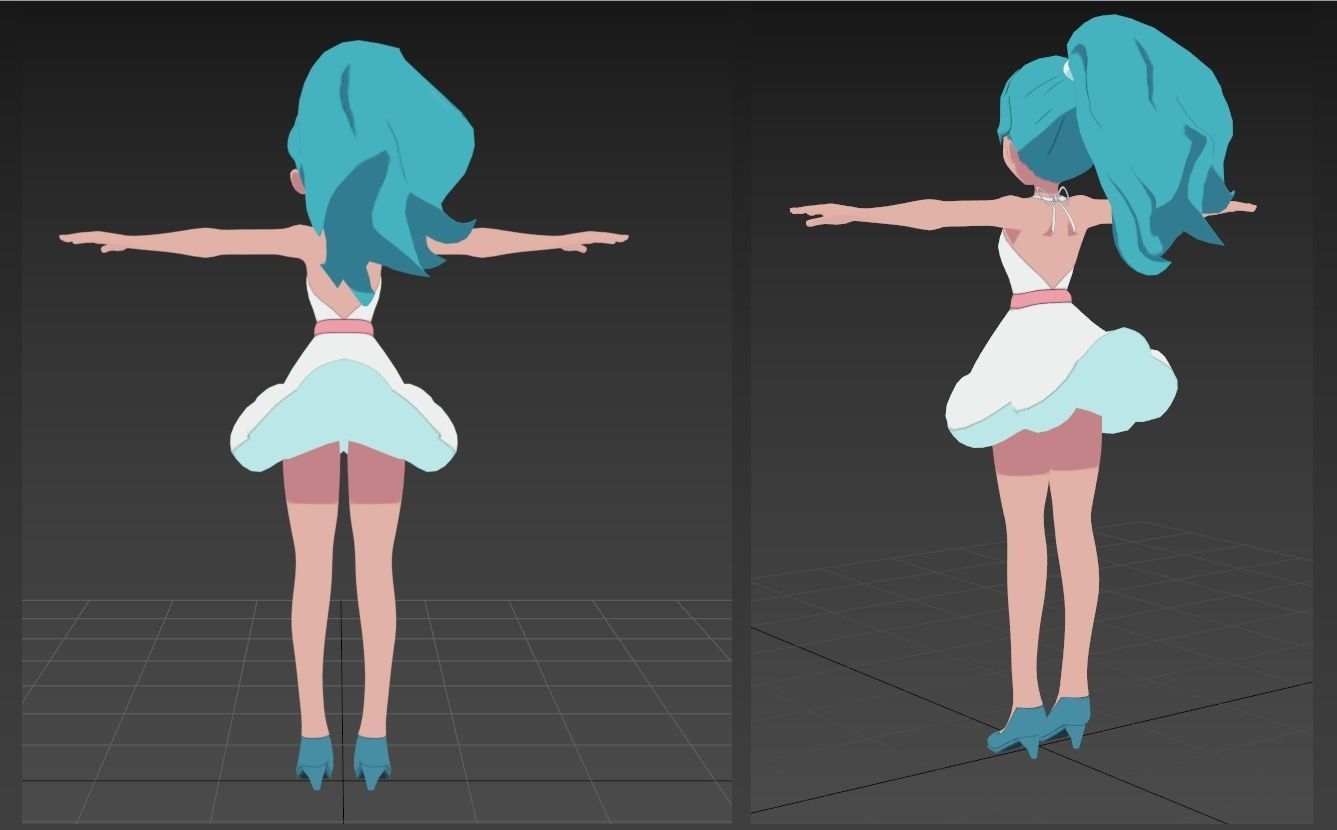Image resolution: width=1337 pixels, height=830 pixels.
Task: Select the pink waist belt in right viewport
Action: point(1040,298)
